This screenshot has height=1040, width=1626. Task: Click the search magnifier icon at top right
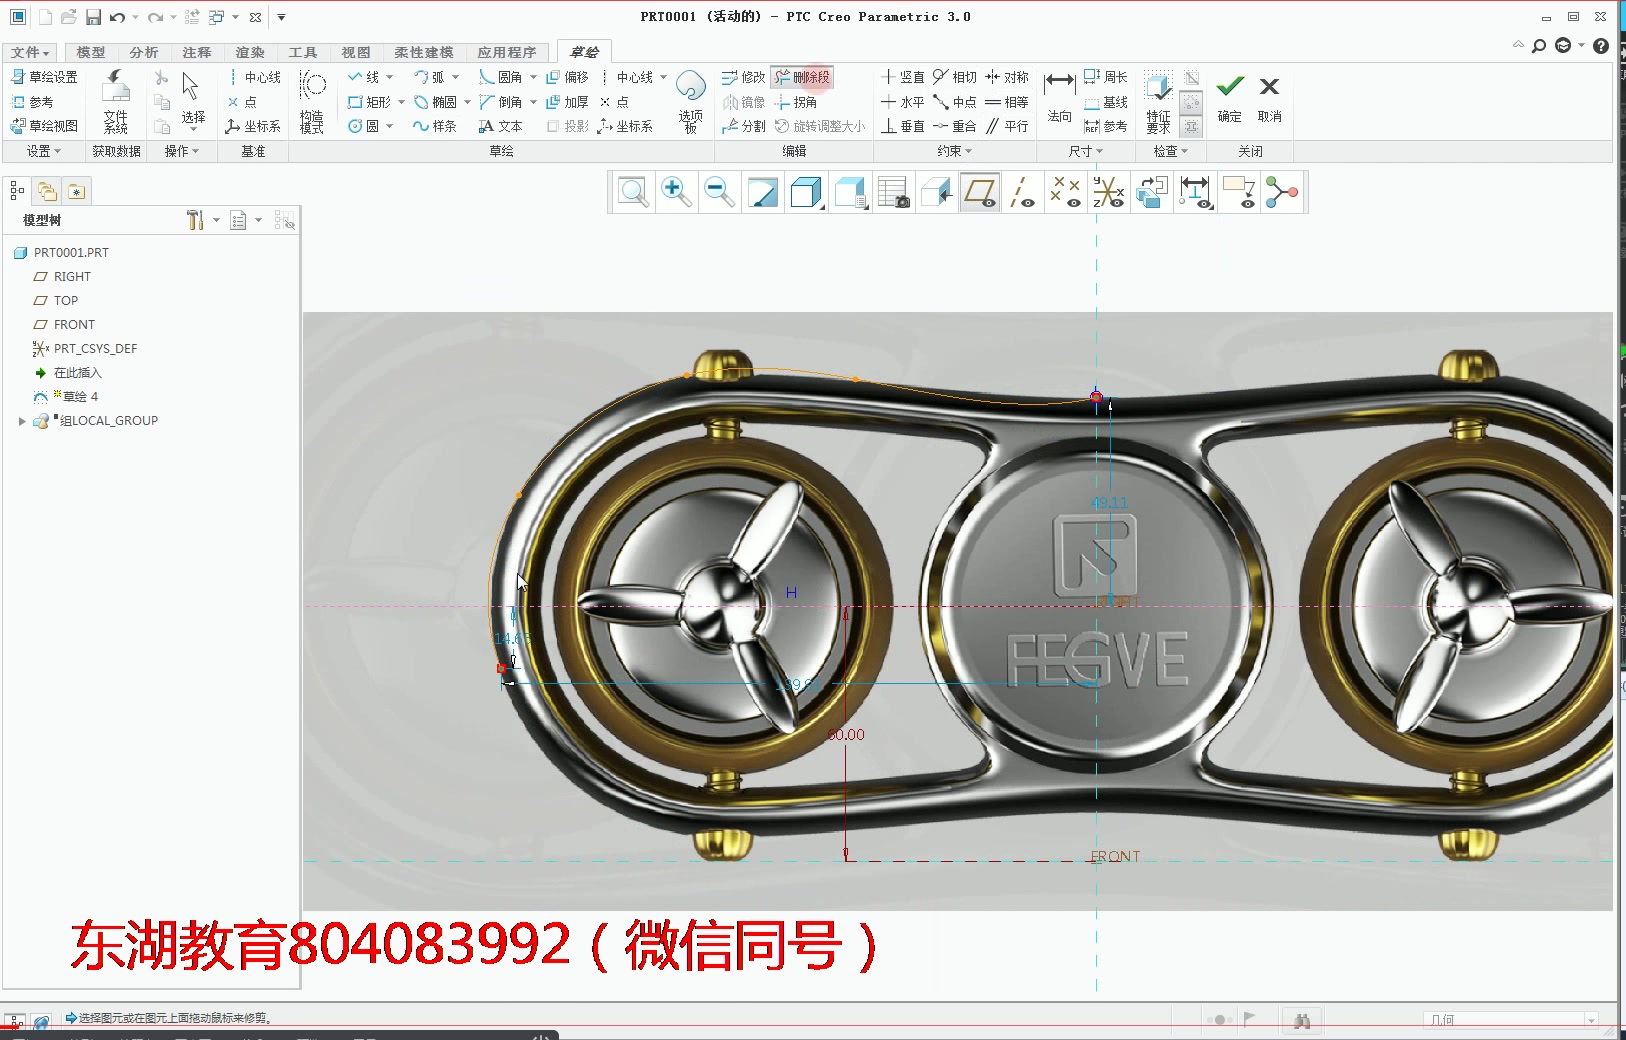click(1539, 45)
